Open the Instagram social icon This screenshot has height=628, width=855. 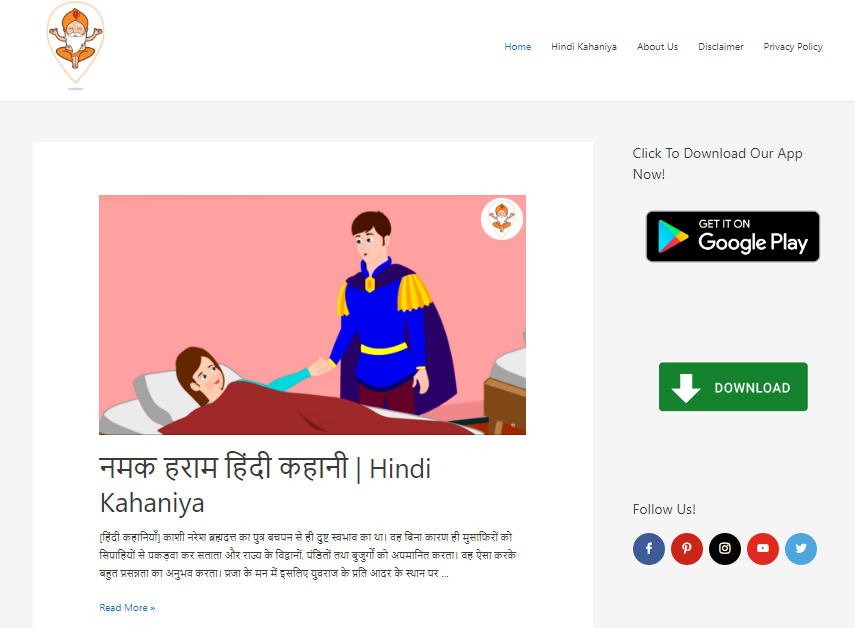click(x=725, y=548)
